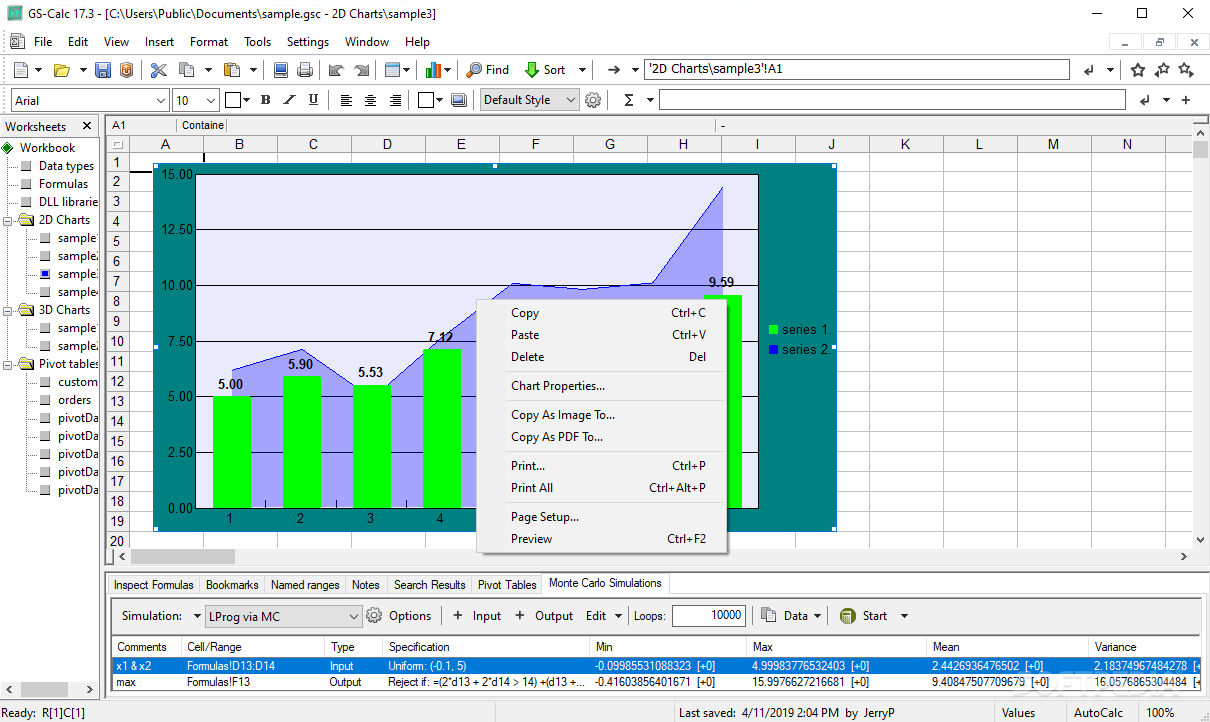The image size is (1210, 722).
Task: Collapse the 2D Charts tree node
Action: (x=8, y=220)
